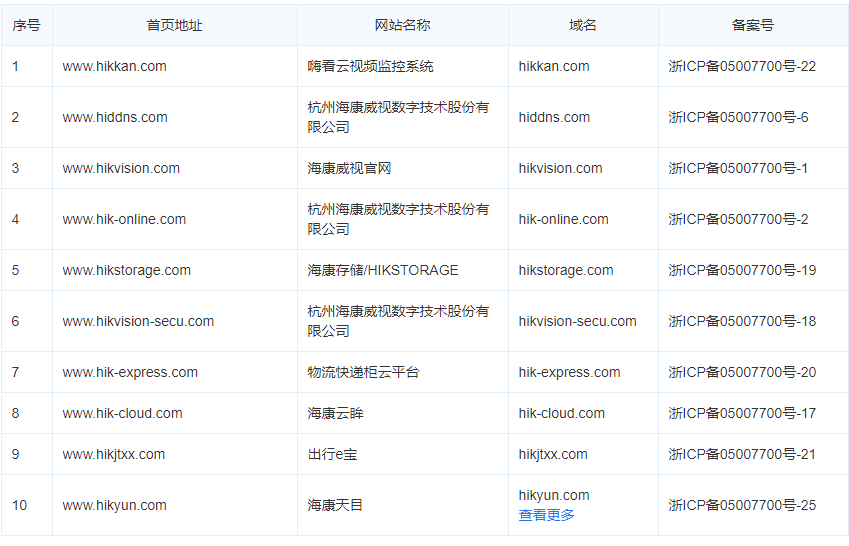
Task: Click serial number 5 in hikstorage.com row
Action: click(x=16, y=270)
